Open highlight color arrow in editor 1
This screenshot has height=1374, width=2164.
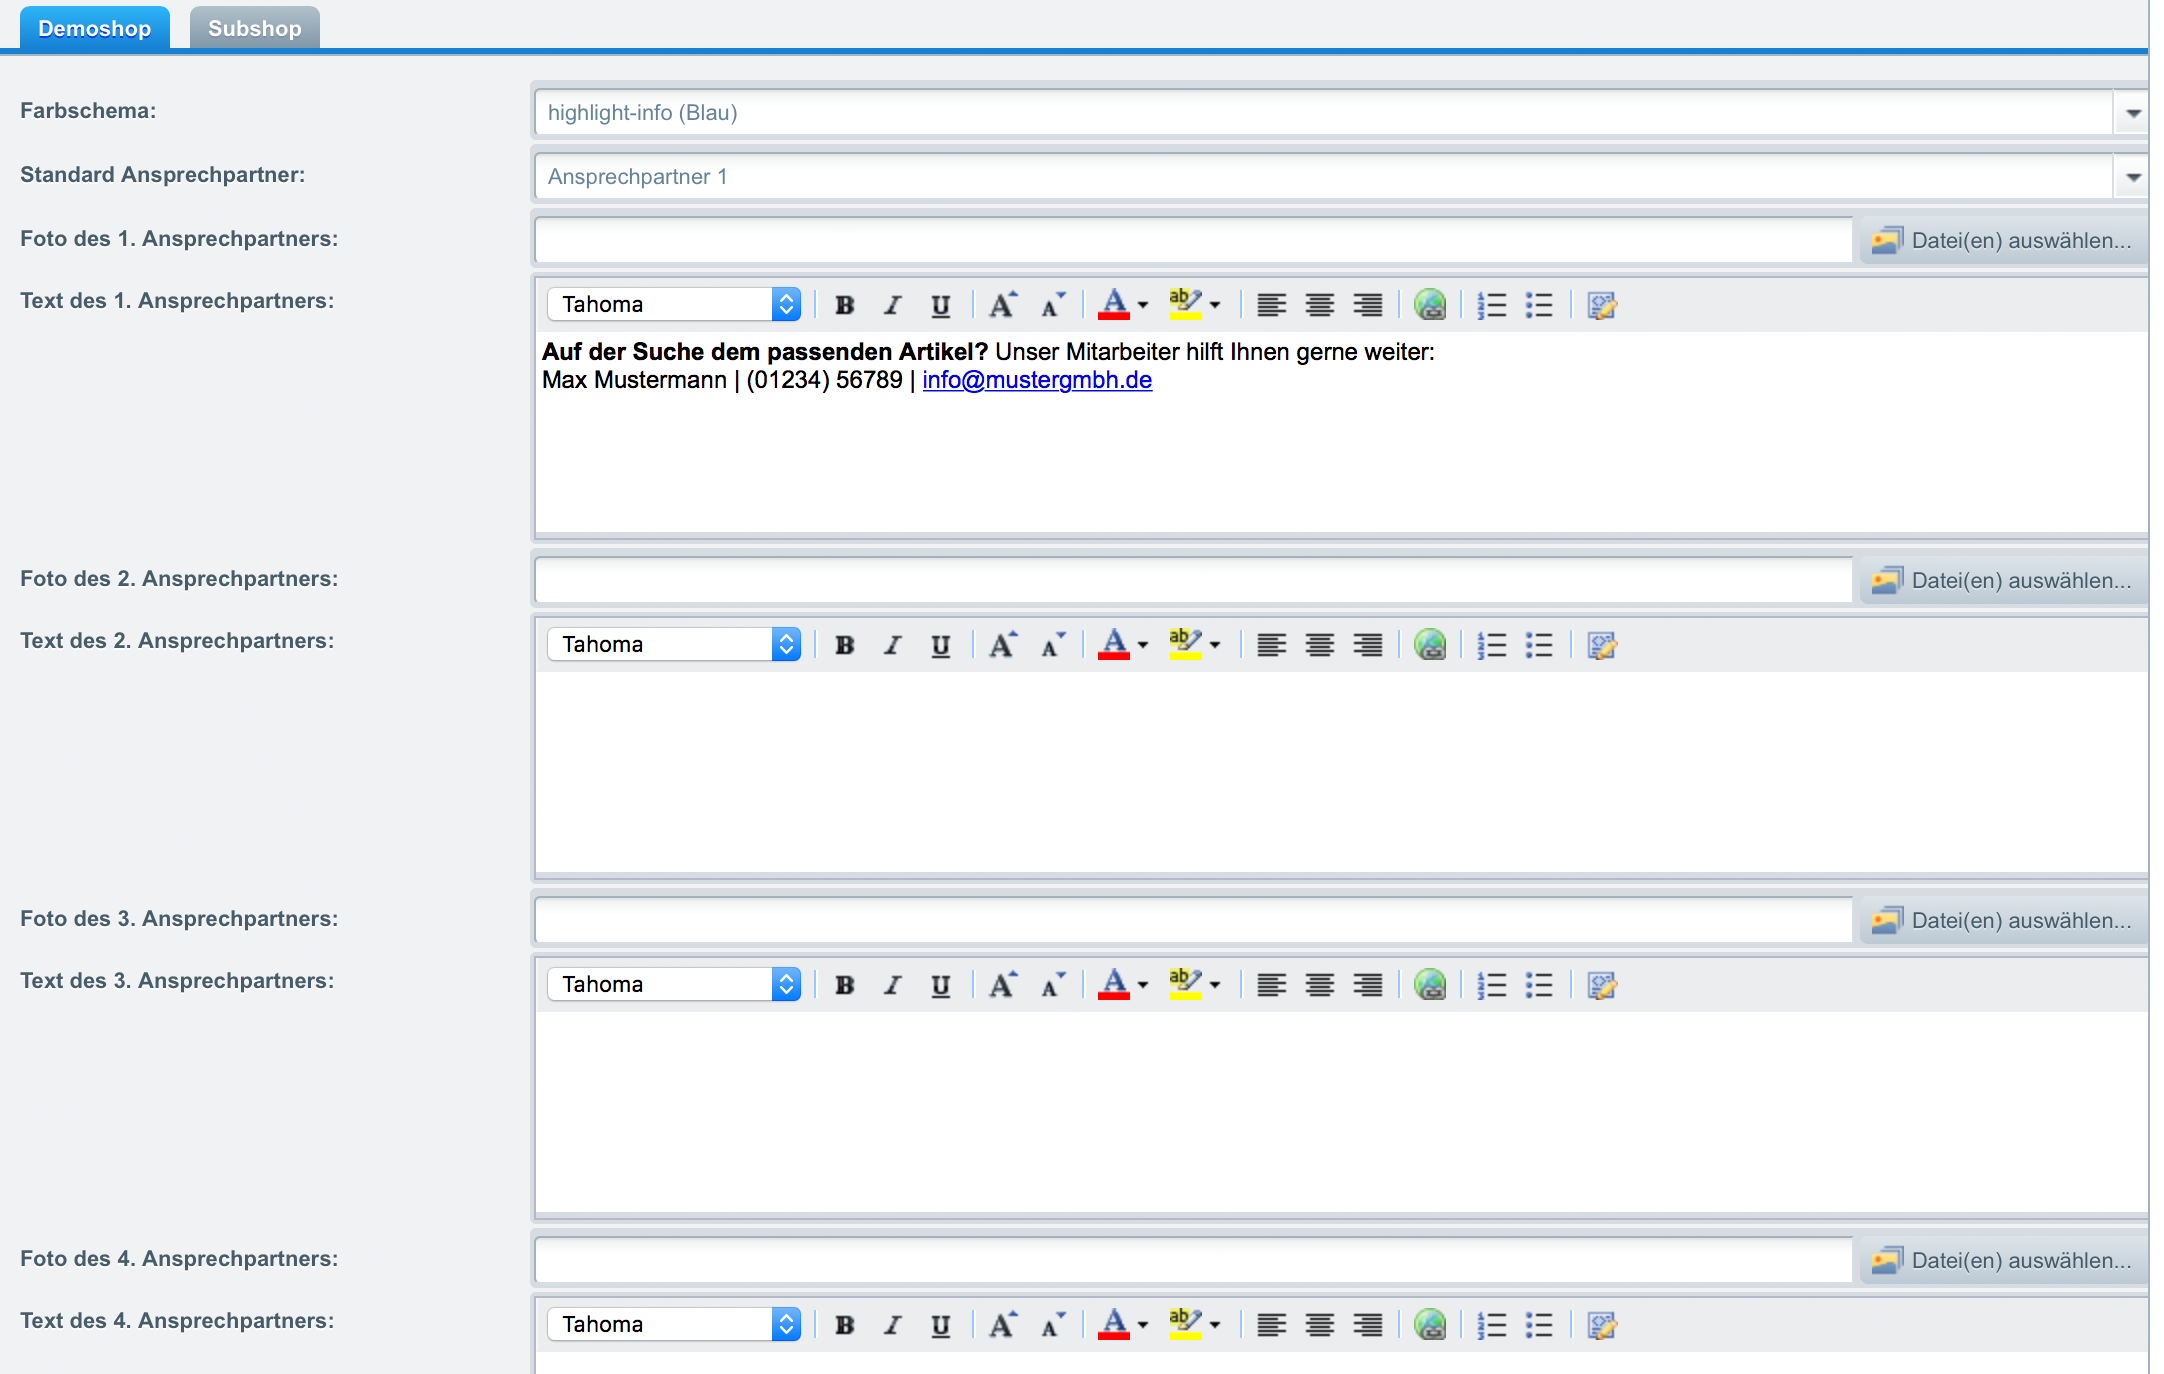click(x=1215, y=305)
